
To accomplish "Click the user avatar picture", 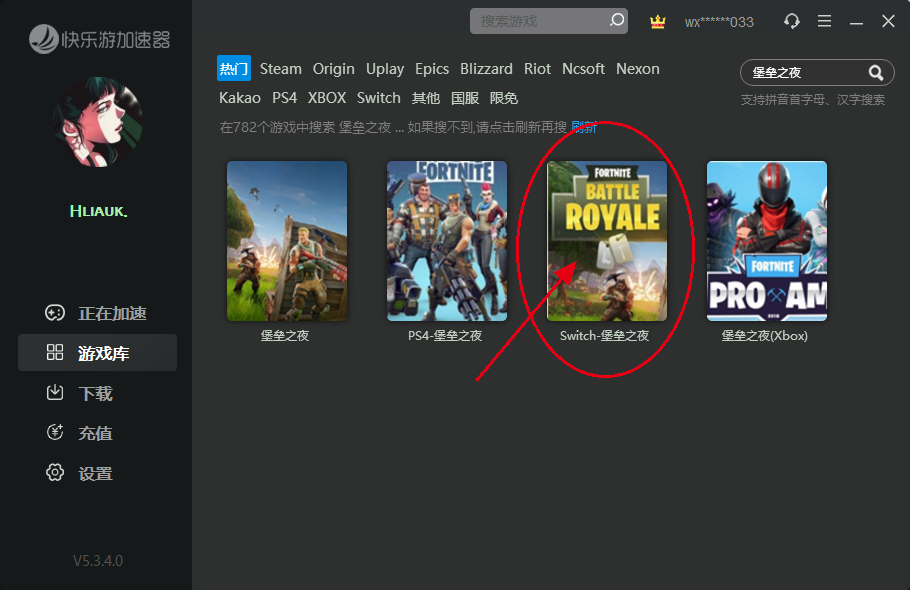I will pyautogui.click(x=99, y=122).
